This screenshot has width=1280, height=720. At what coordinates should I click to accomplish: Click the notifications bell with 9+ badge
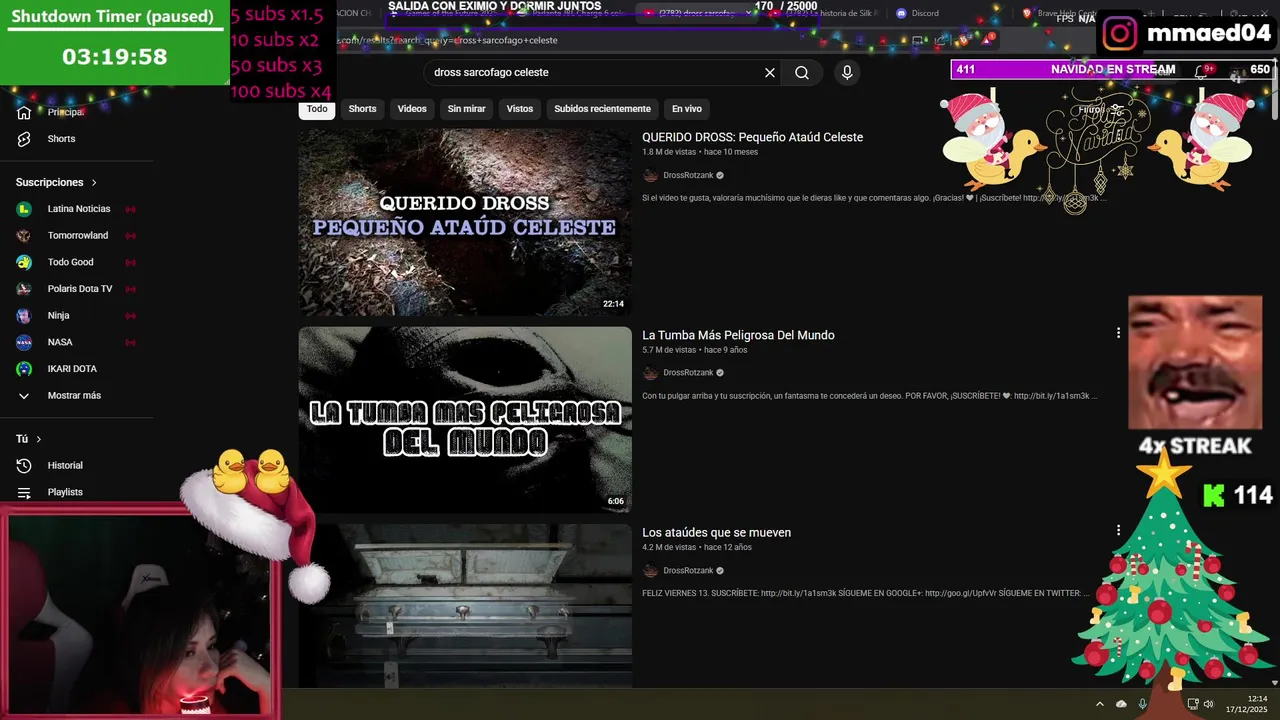[x=1203, y=71]
